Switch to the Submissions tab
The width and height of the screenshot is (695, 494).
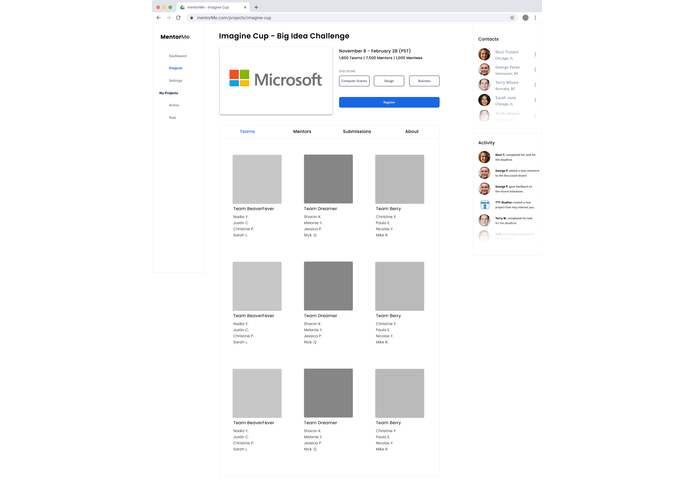(x=357, y=132)
